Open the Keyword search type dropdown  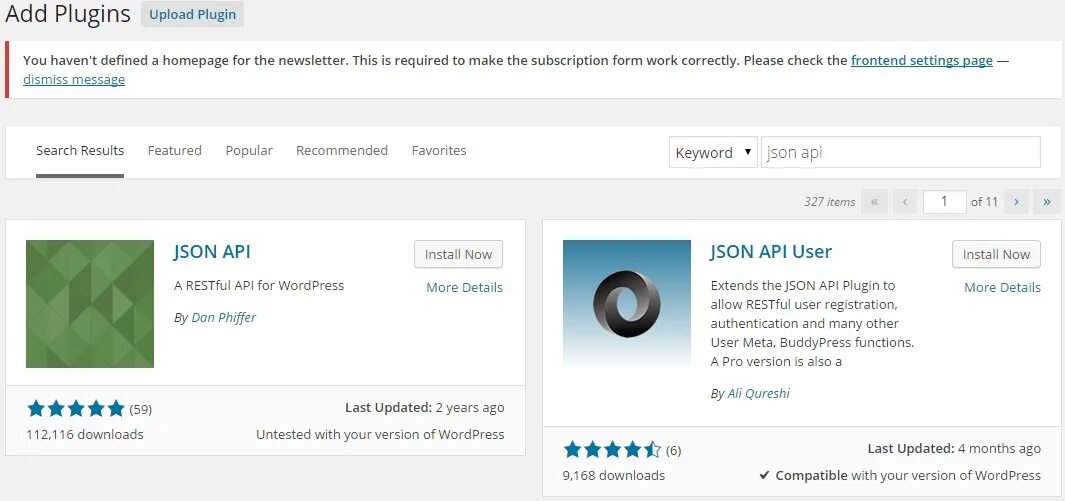pos(713,152)
